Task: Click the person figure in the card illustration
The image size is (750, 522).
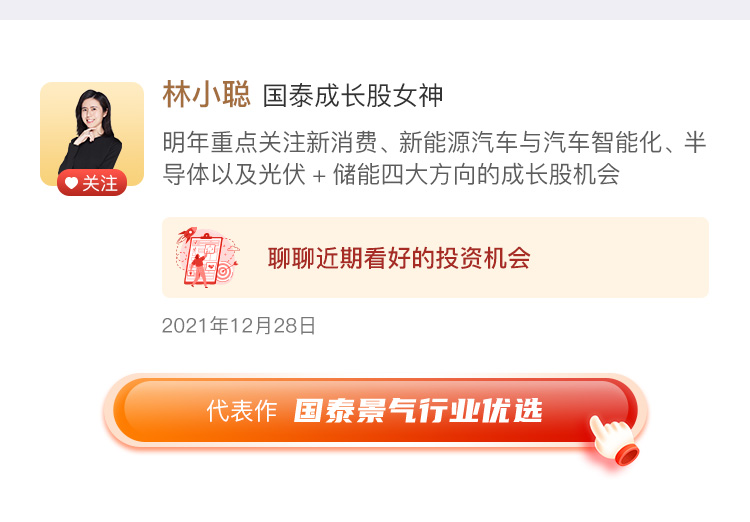Action: click(199, 269)
